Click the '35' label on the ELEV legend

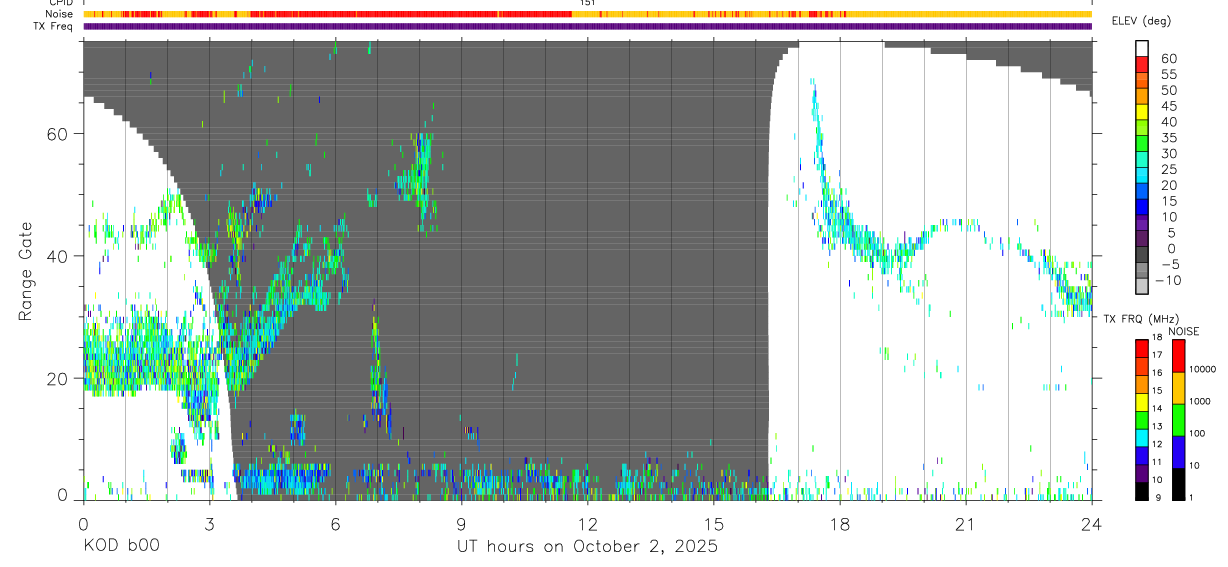1168,137
